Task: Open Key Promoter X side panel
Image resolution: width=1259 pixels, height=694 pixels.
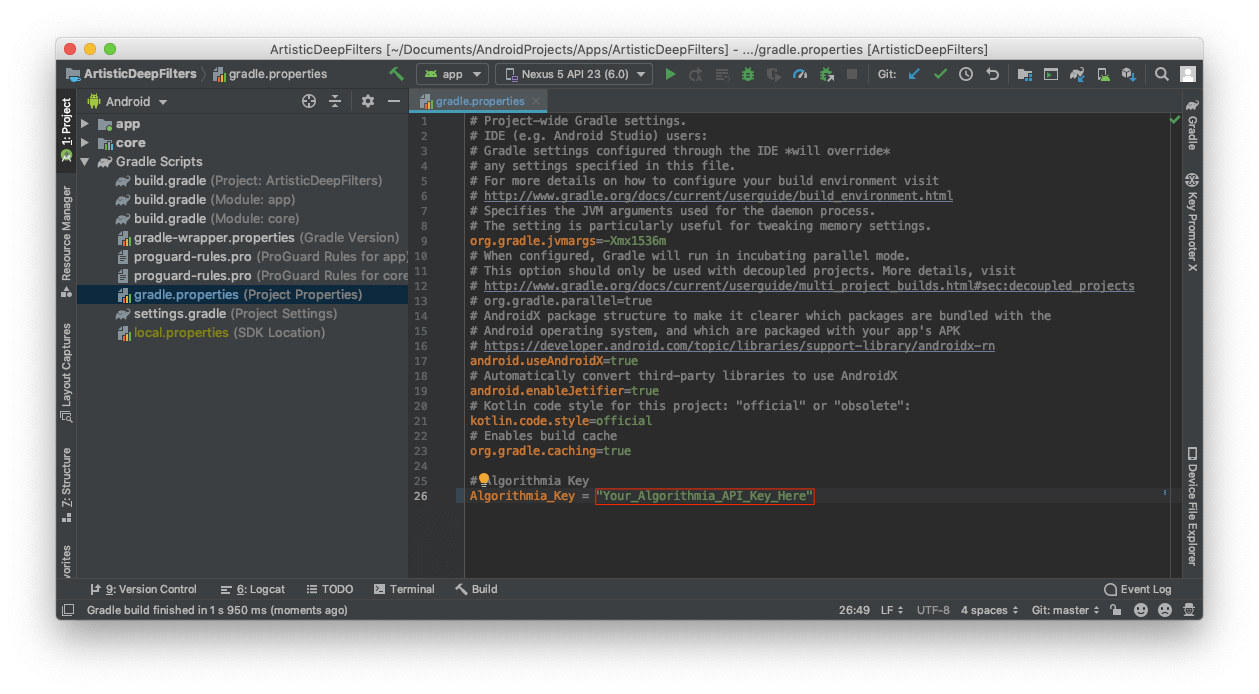Action: point(1192,222)
